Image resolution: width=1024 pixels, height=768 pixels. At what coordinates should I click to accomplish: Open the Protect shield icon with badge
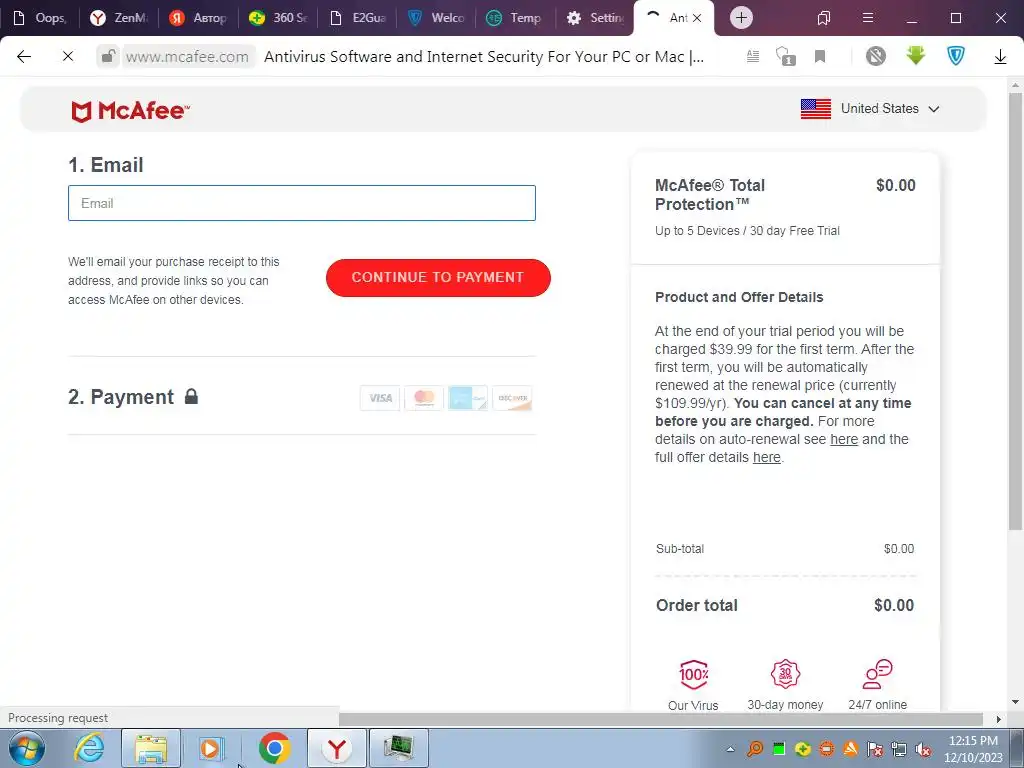tap(786, 57)
